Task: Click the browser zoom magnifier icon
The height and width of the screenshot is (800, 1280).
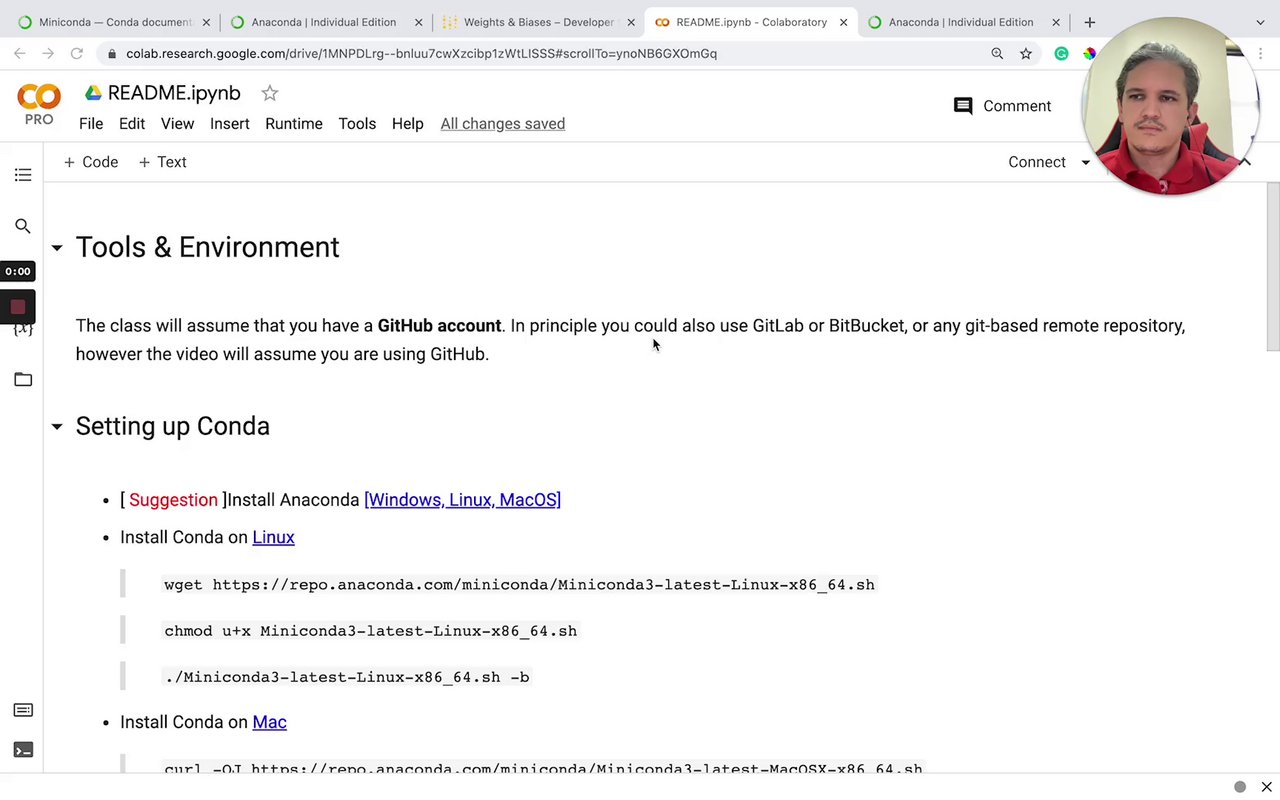Action: click(997, 54)
